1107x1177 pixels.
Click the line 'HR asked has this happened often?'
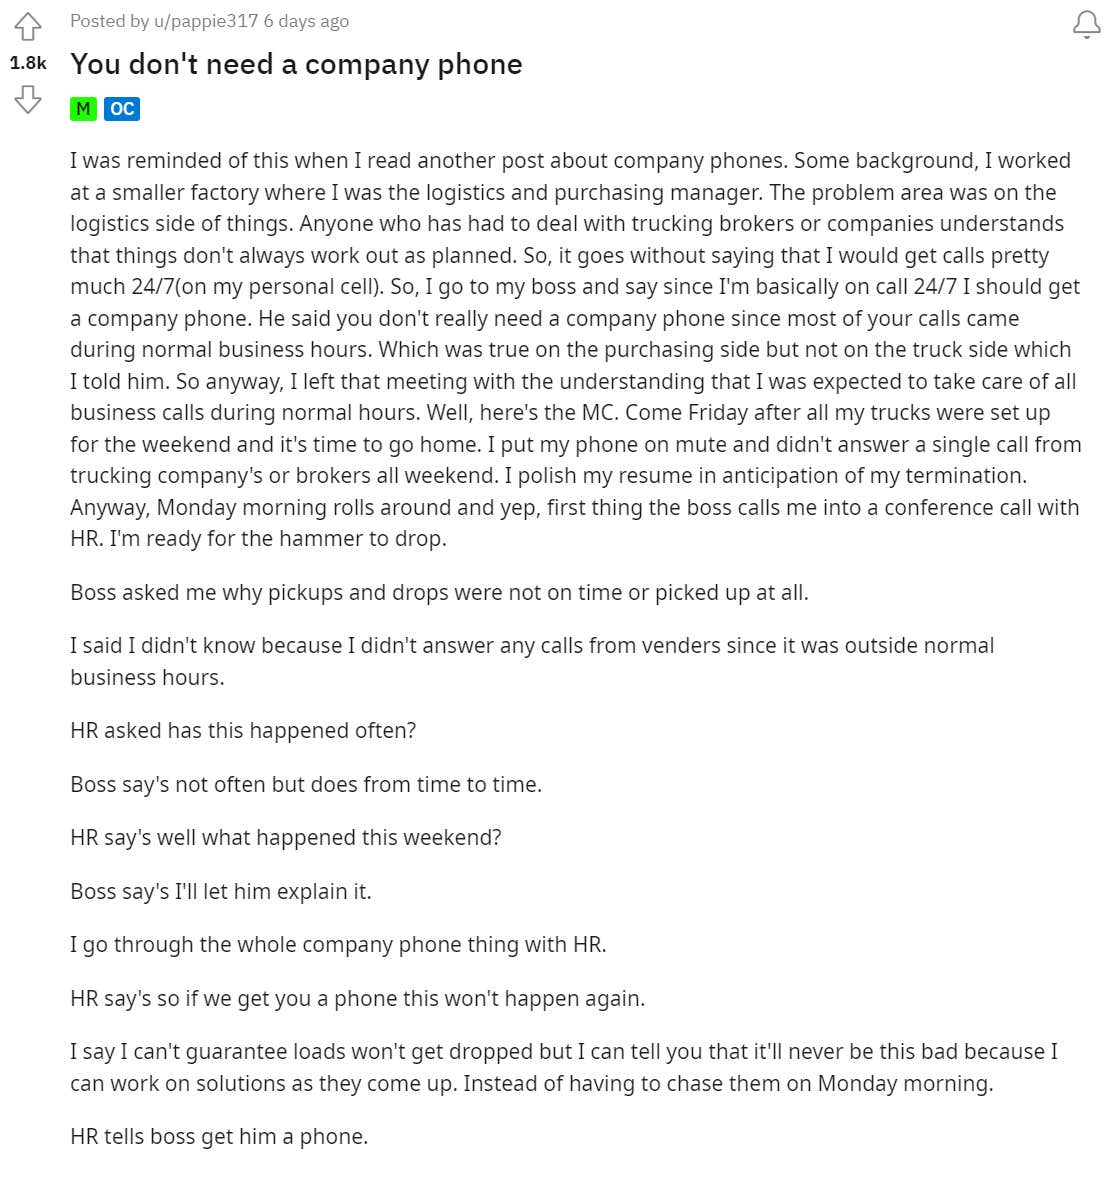243,730
